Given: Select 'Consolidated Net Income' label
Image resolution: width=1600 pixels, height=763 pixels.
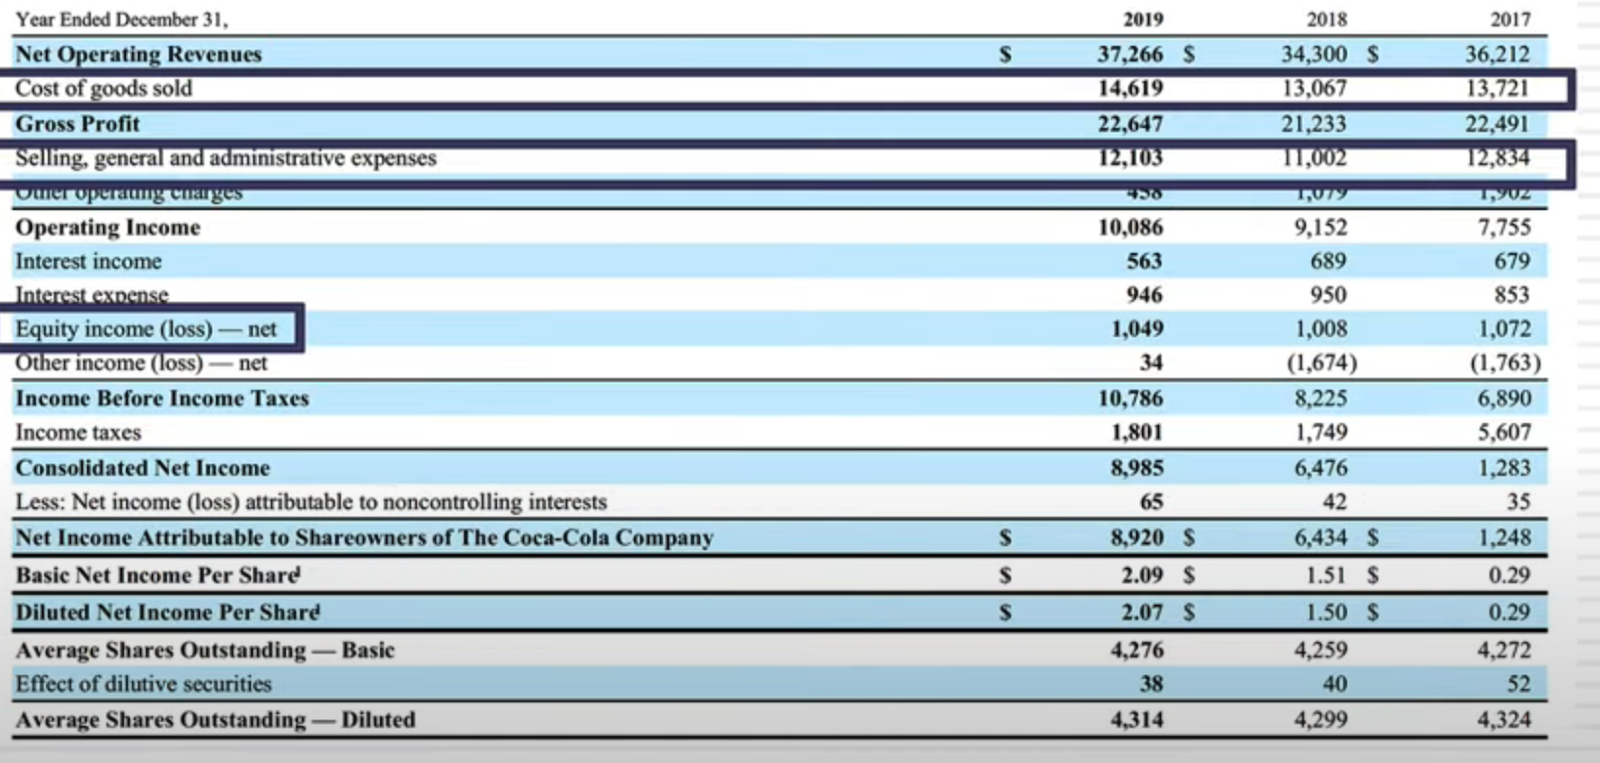Looking at the screenshot, I should [142, 468].
